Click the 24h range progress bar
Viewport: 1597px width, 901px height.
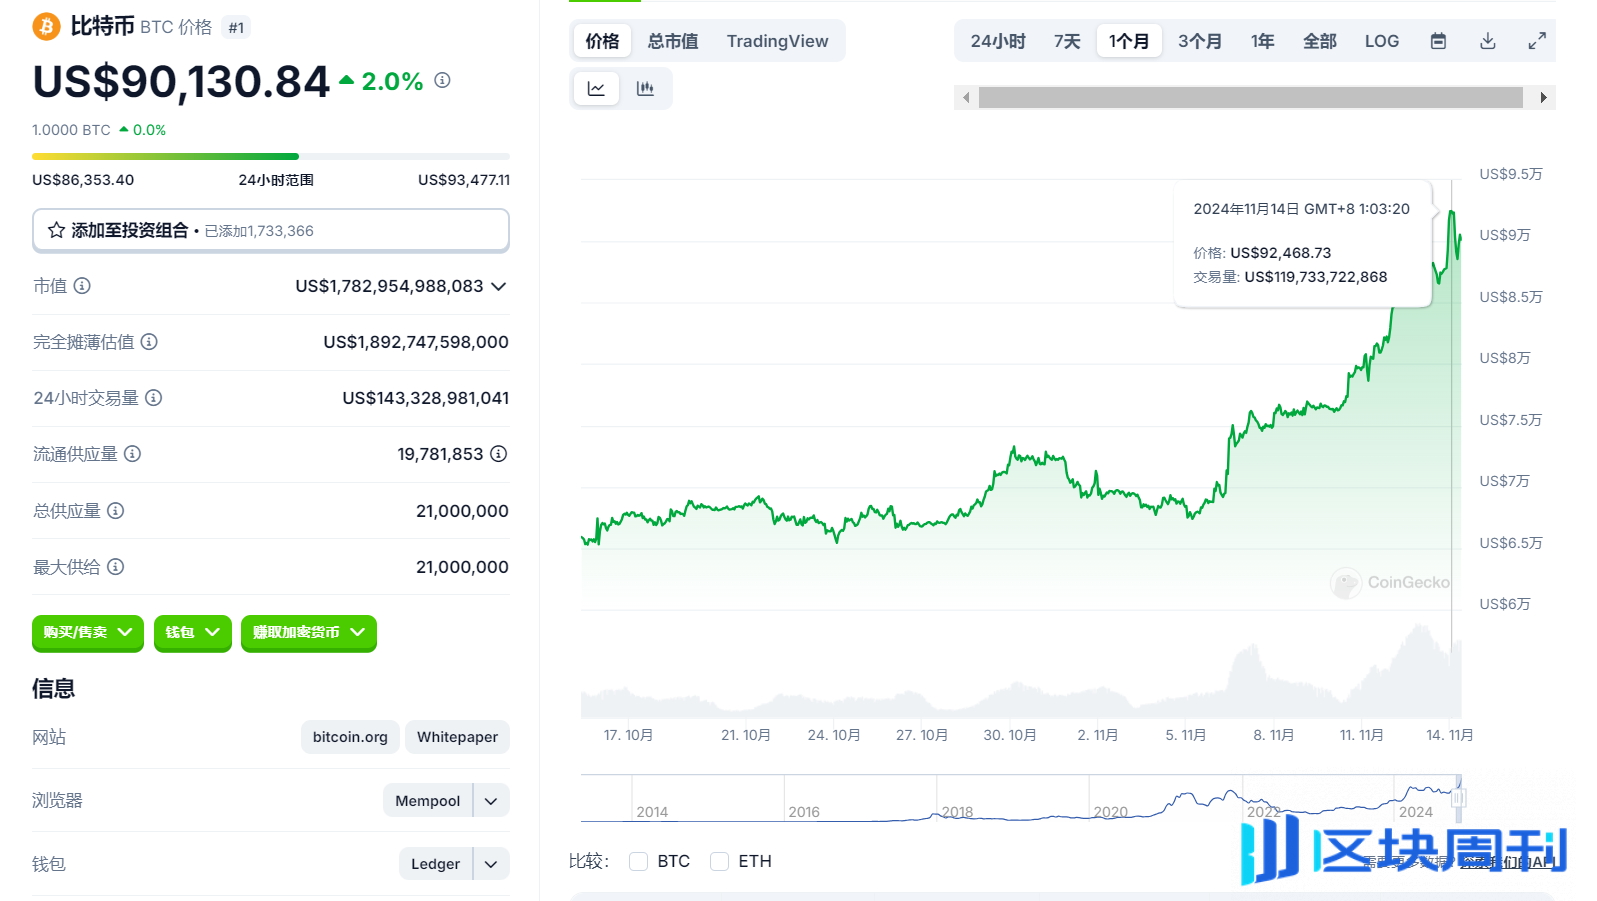271,156
